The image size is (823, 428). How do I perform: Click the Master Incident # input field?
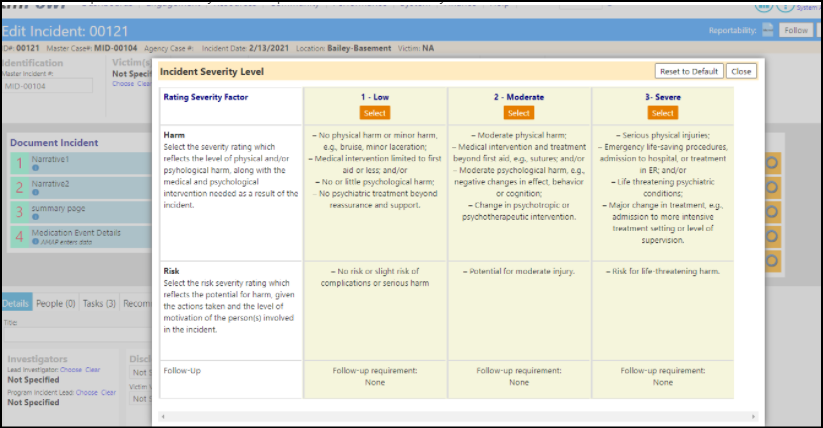[x=48, y=86]
